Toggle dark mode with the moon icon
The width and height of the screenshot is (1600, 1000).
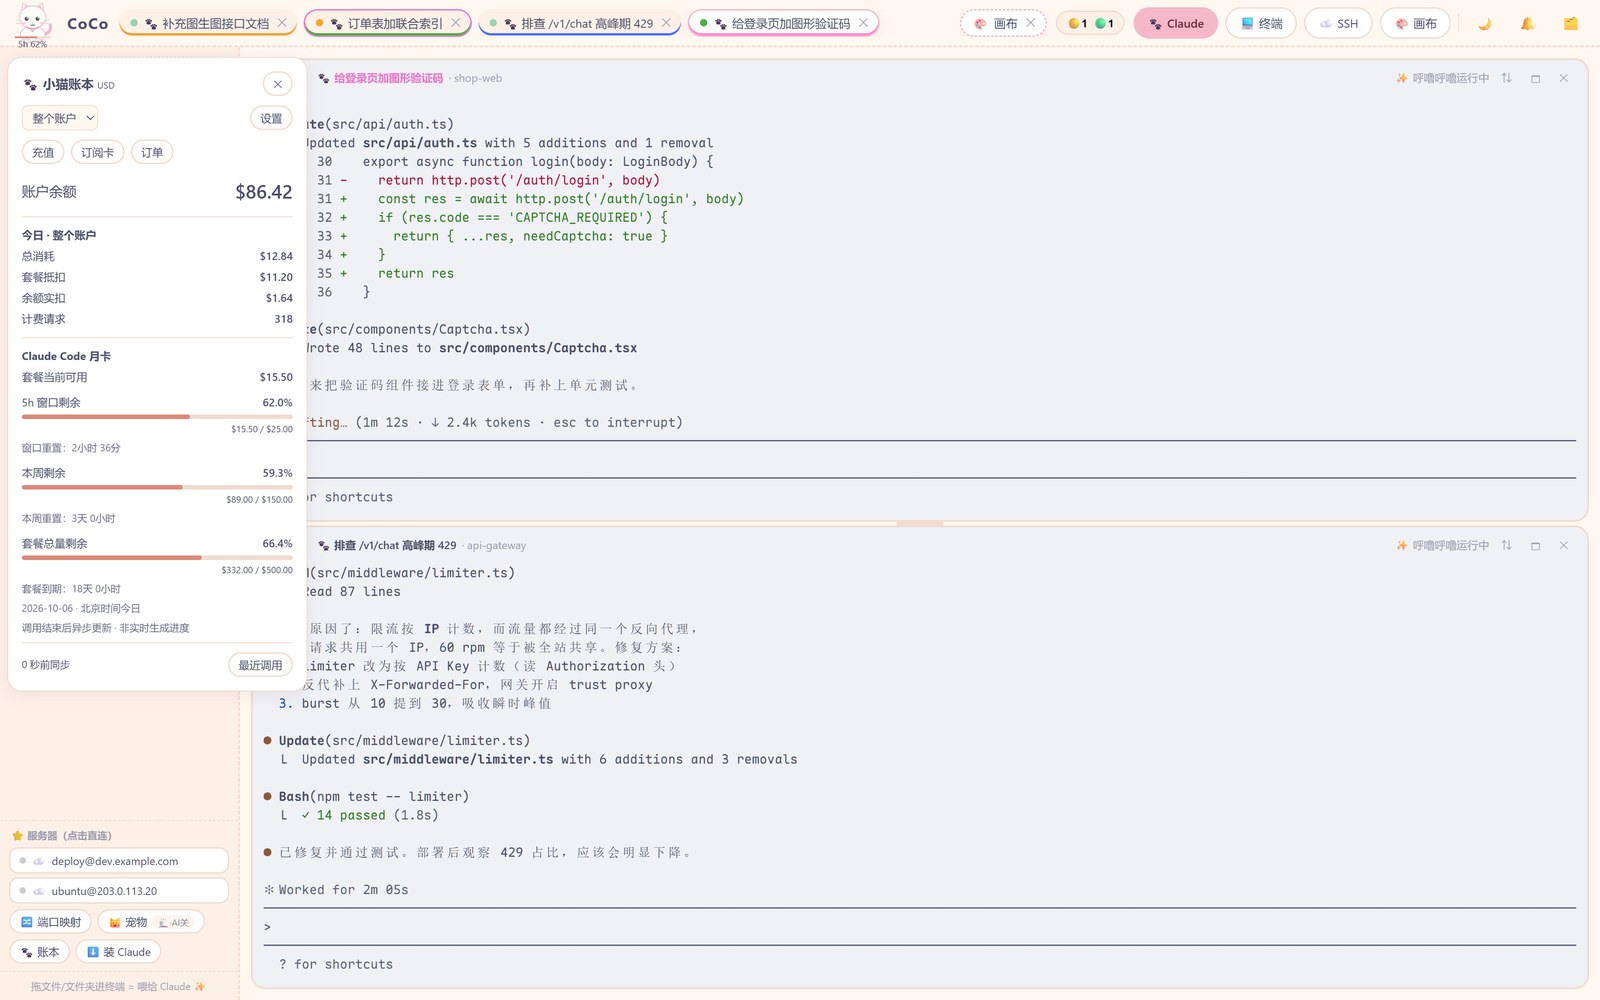(x=1484, y=23)
